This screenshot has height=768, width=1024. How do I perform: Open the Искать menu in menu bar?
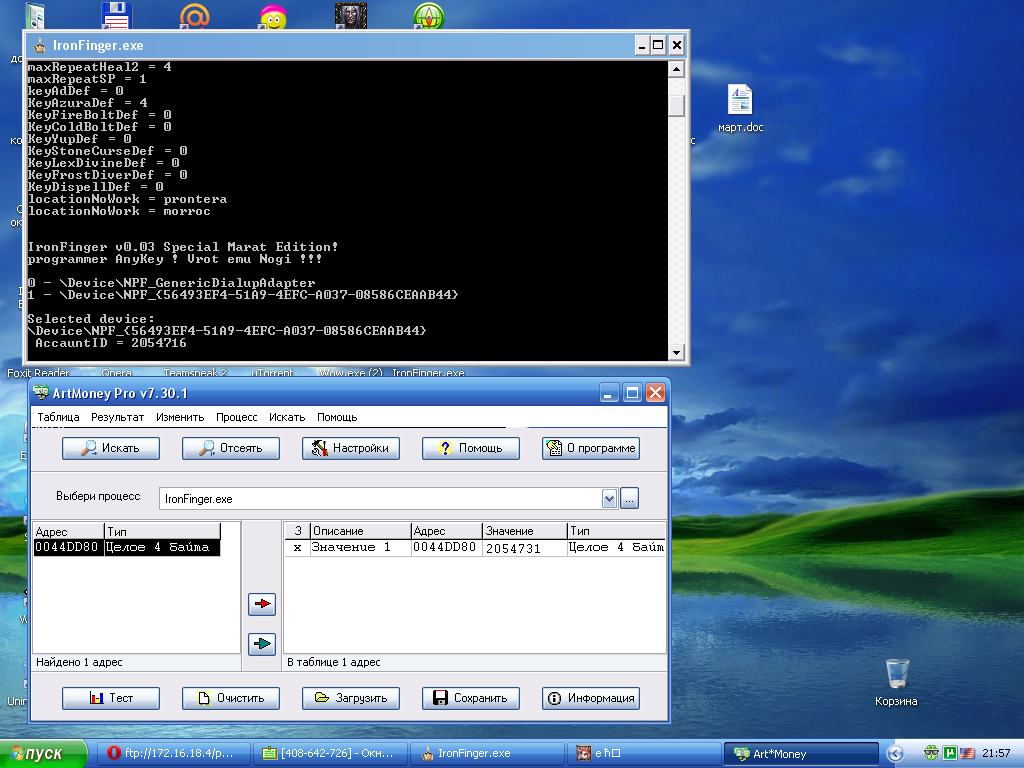click(x=287, y=417)
